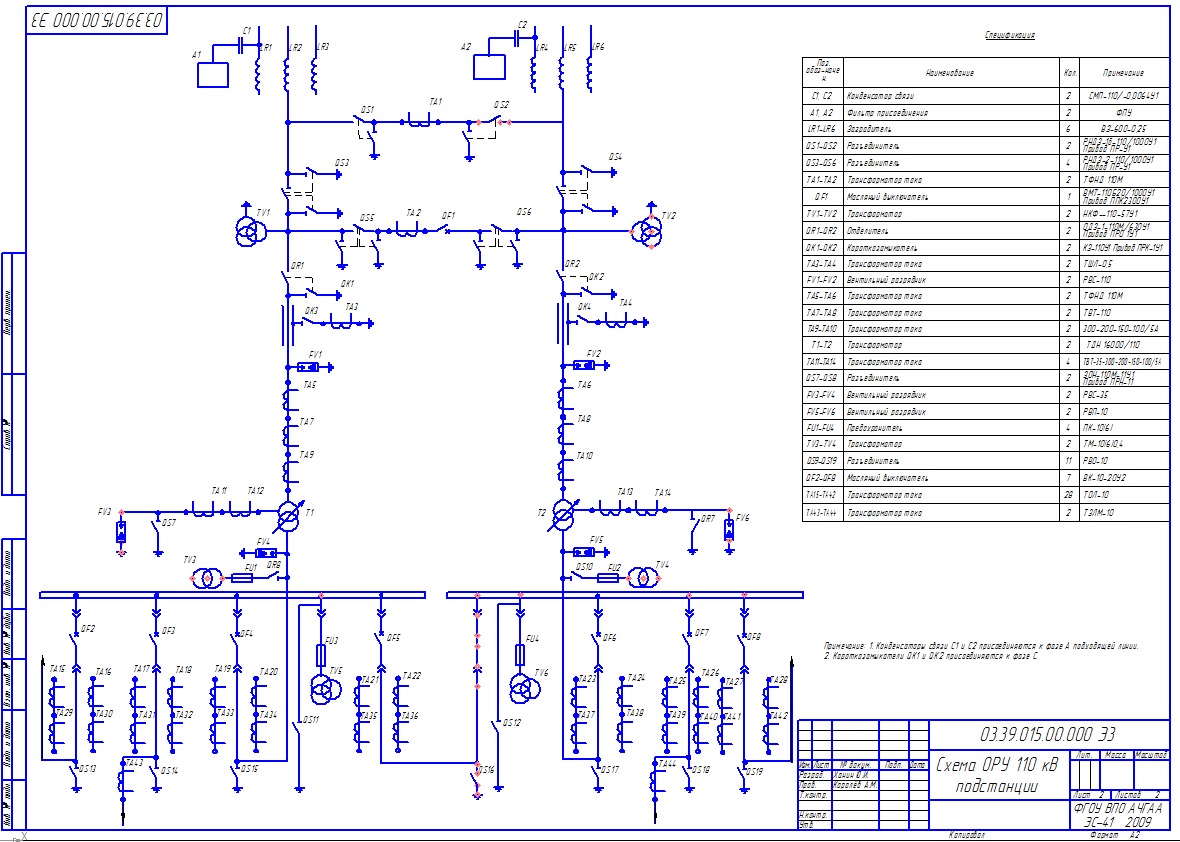Image resolution: width=1180 pixels, height=842 pixels.
Task: Select the note about short-circuiters QK1 and QK2
Action: tap(932, 657)
